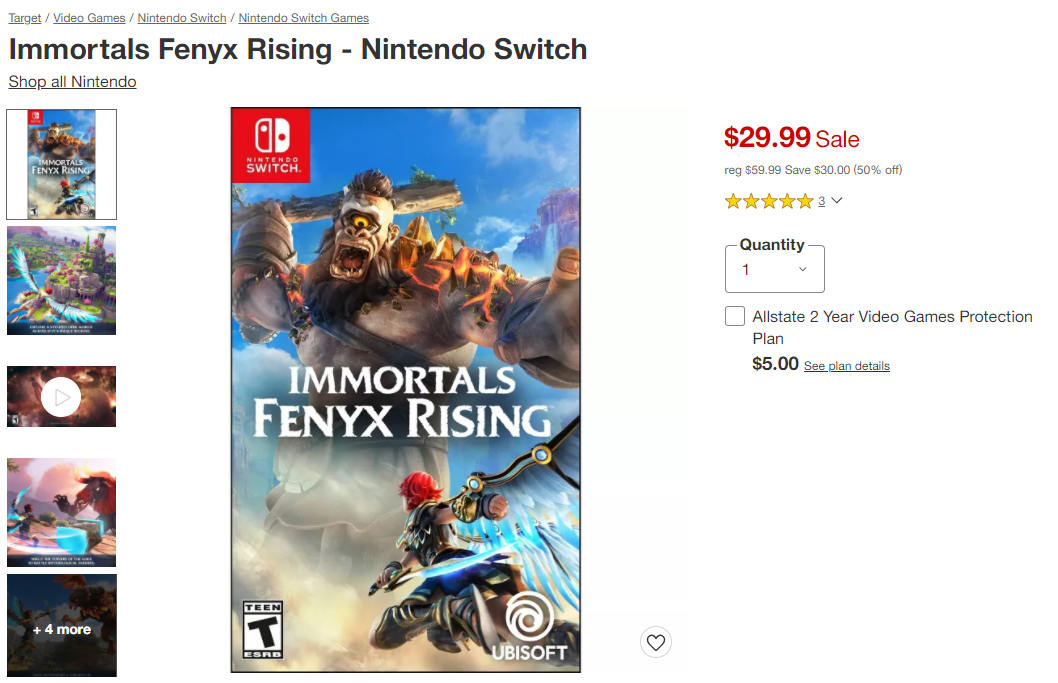1058x683 pixels.
Task: Click the heart favorite icon
Action: tap(656, 642)
